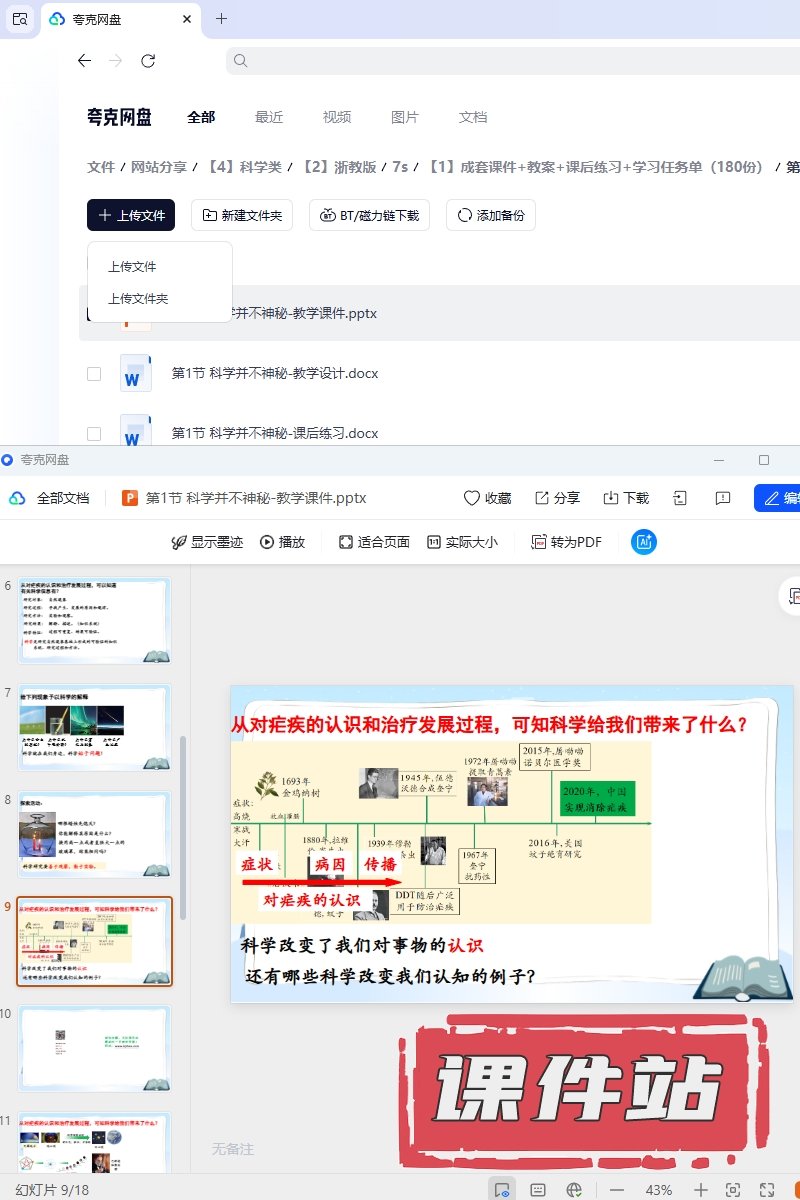The height and width of the screenshot is (1200, 800).
Task: Click 新建文件夹 button
Action: pos(242,215)
